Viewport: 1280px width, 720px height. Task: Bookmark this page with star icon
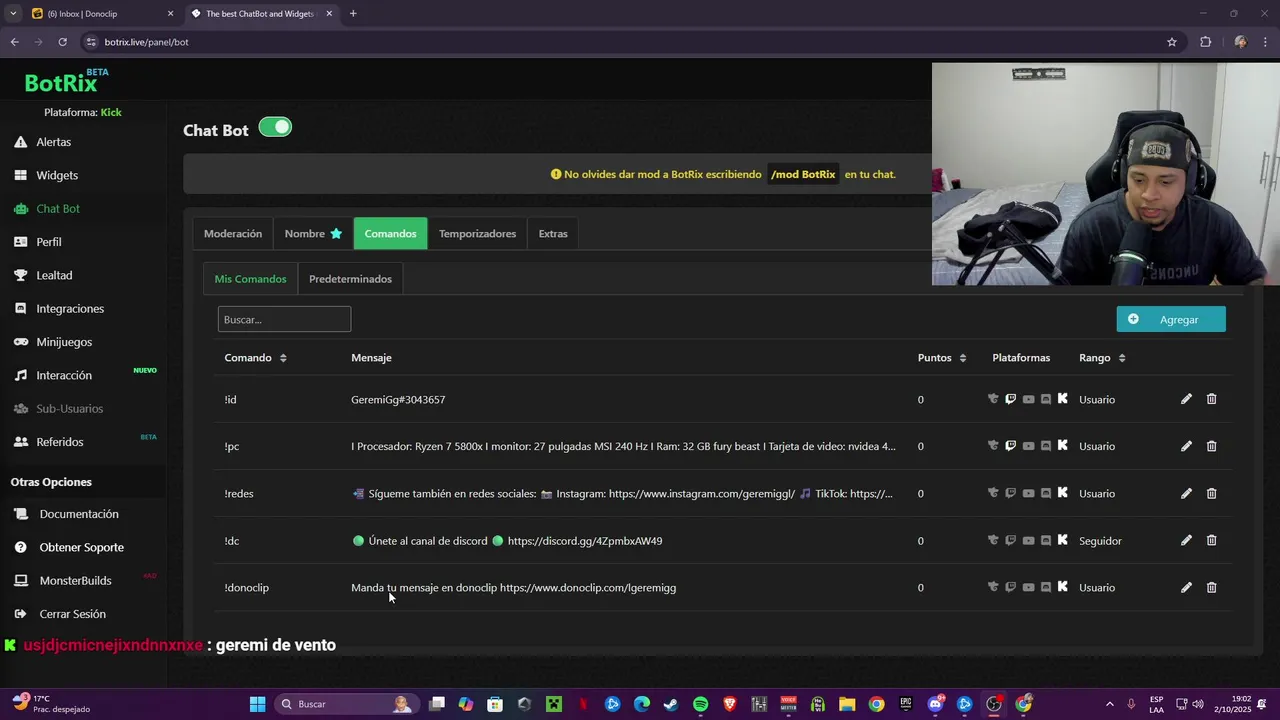pyautogui.click(x=1172, y=42)
